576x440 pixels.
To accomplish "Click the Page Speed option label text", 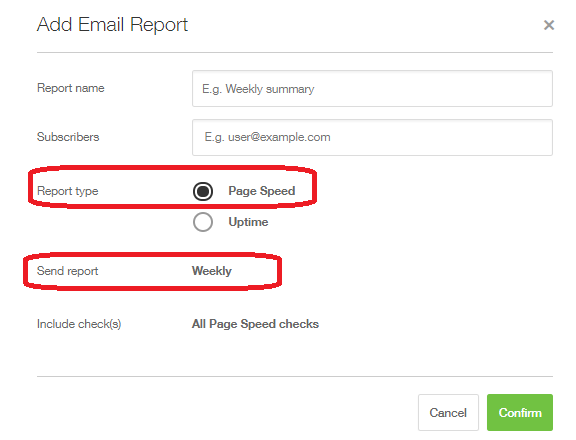I will tap(262, 191).
